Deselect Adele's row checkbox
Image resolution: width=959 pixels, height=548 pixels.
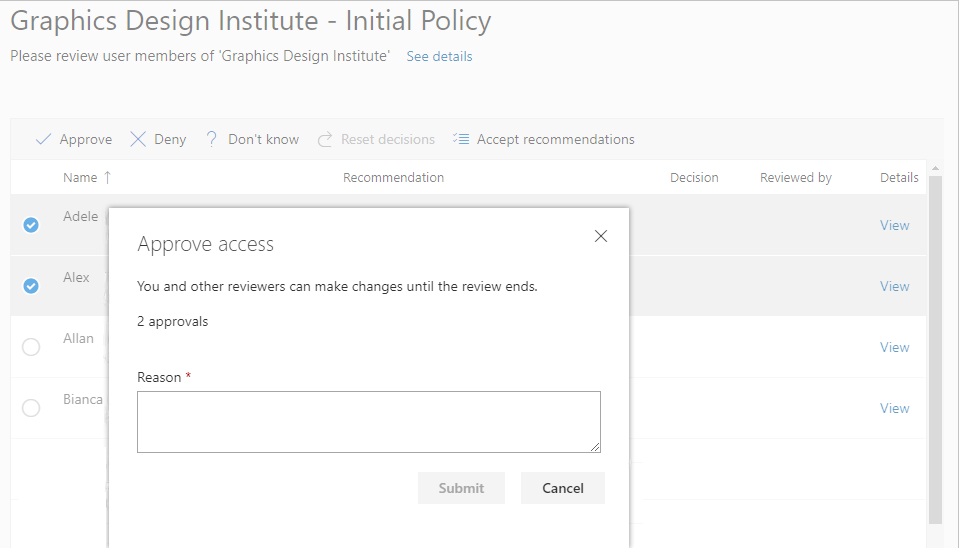[x=31, y=226]
